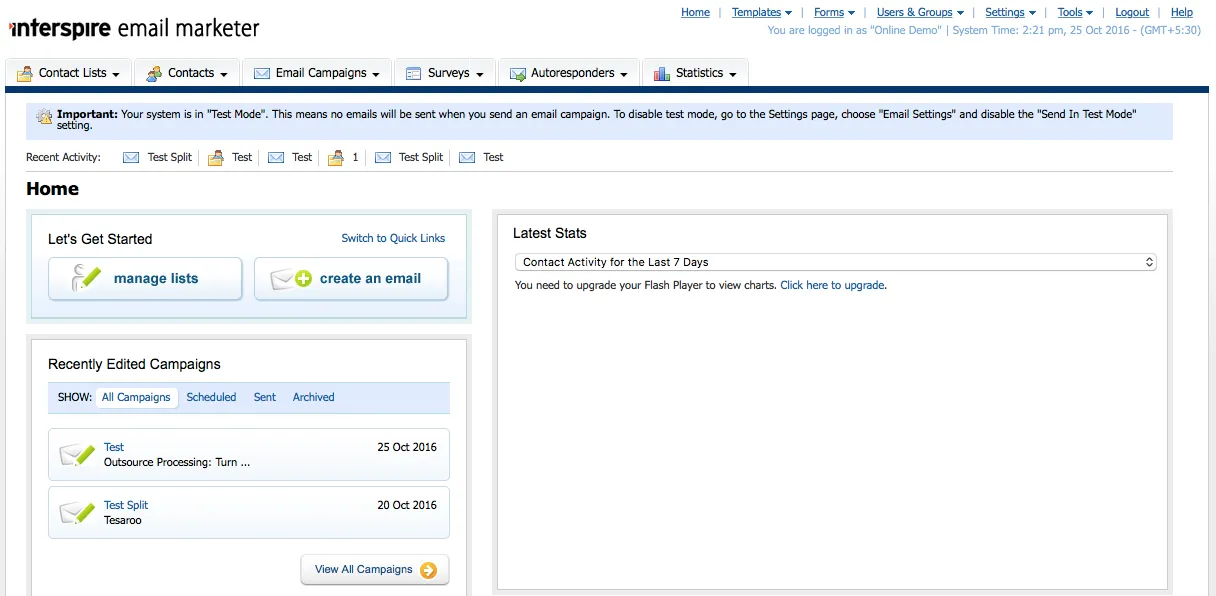Image resolution: width=1216 pixels, height=596 pixels.
Task: Open the Settings dropdown menu
Action: (1009, 12)
